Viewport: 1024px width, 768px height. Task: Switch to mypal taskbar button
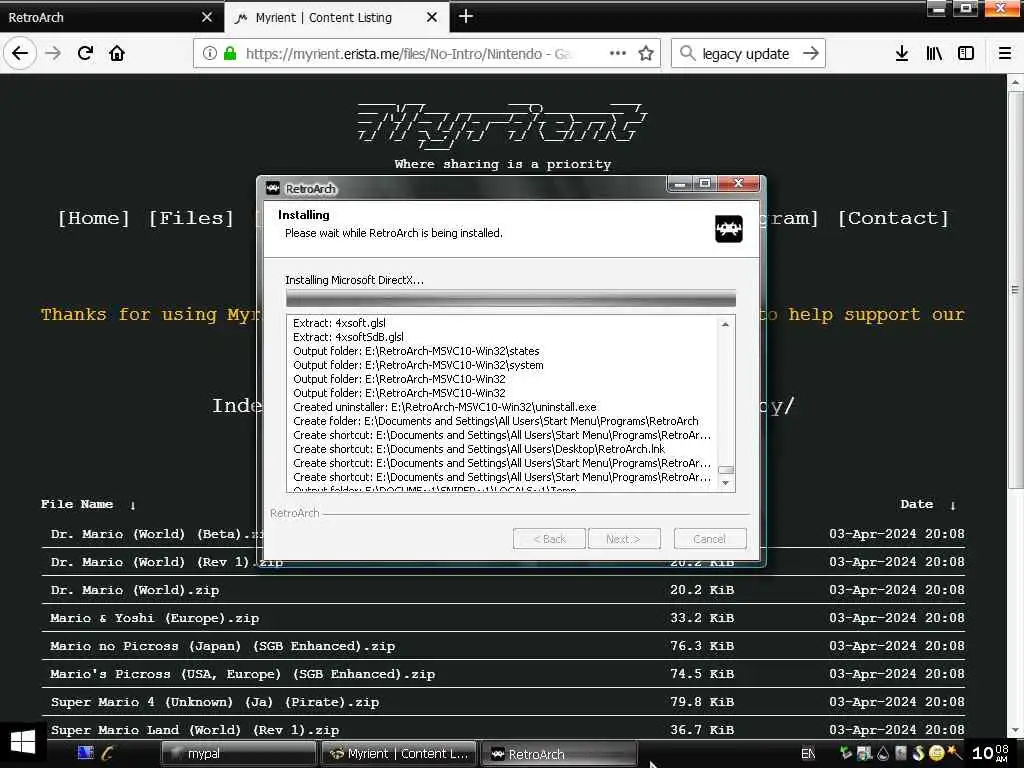tap(238, 754)
